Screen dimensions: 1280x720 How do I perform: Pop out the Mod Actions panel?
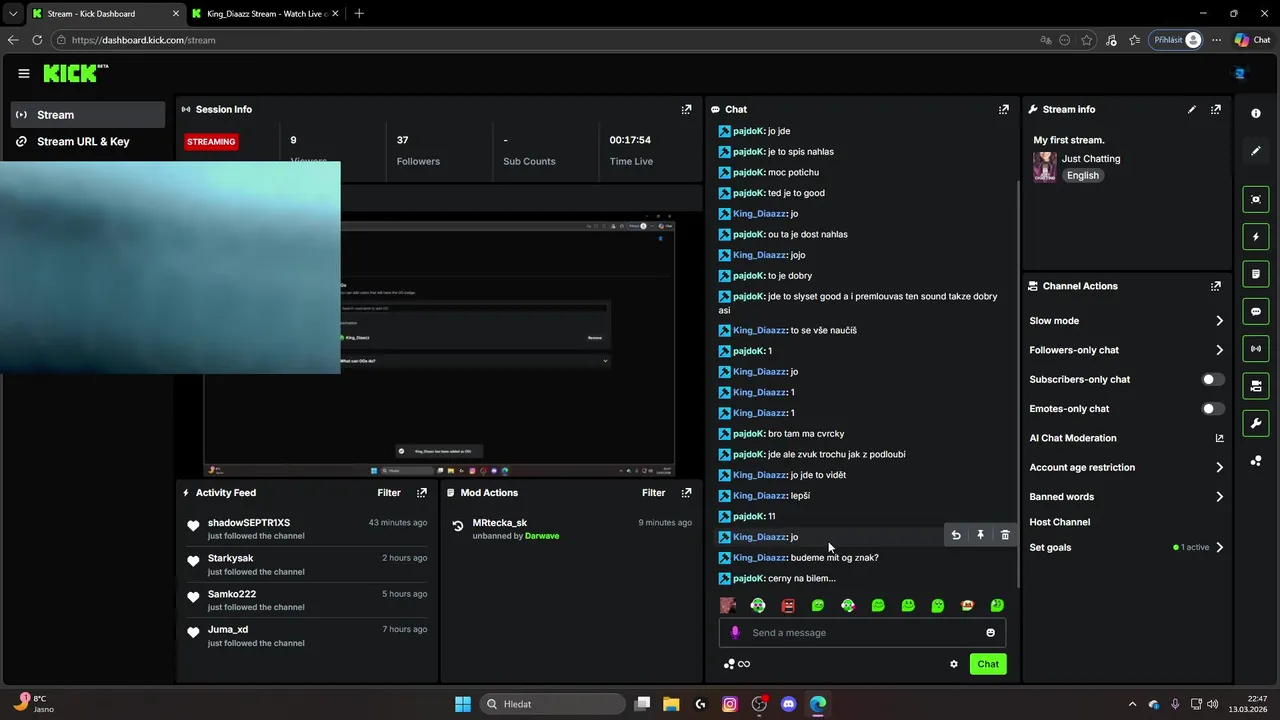[x=686, y=492]
